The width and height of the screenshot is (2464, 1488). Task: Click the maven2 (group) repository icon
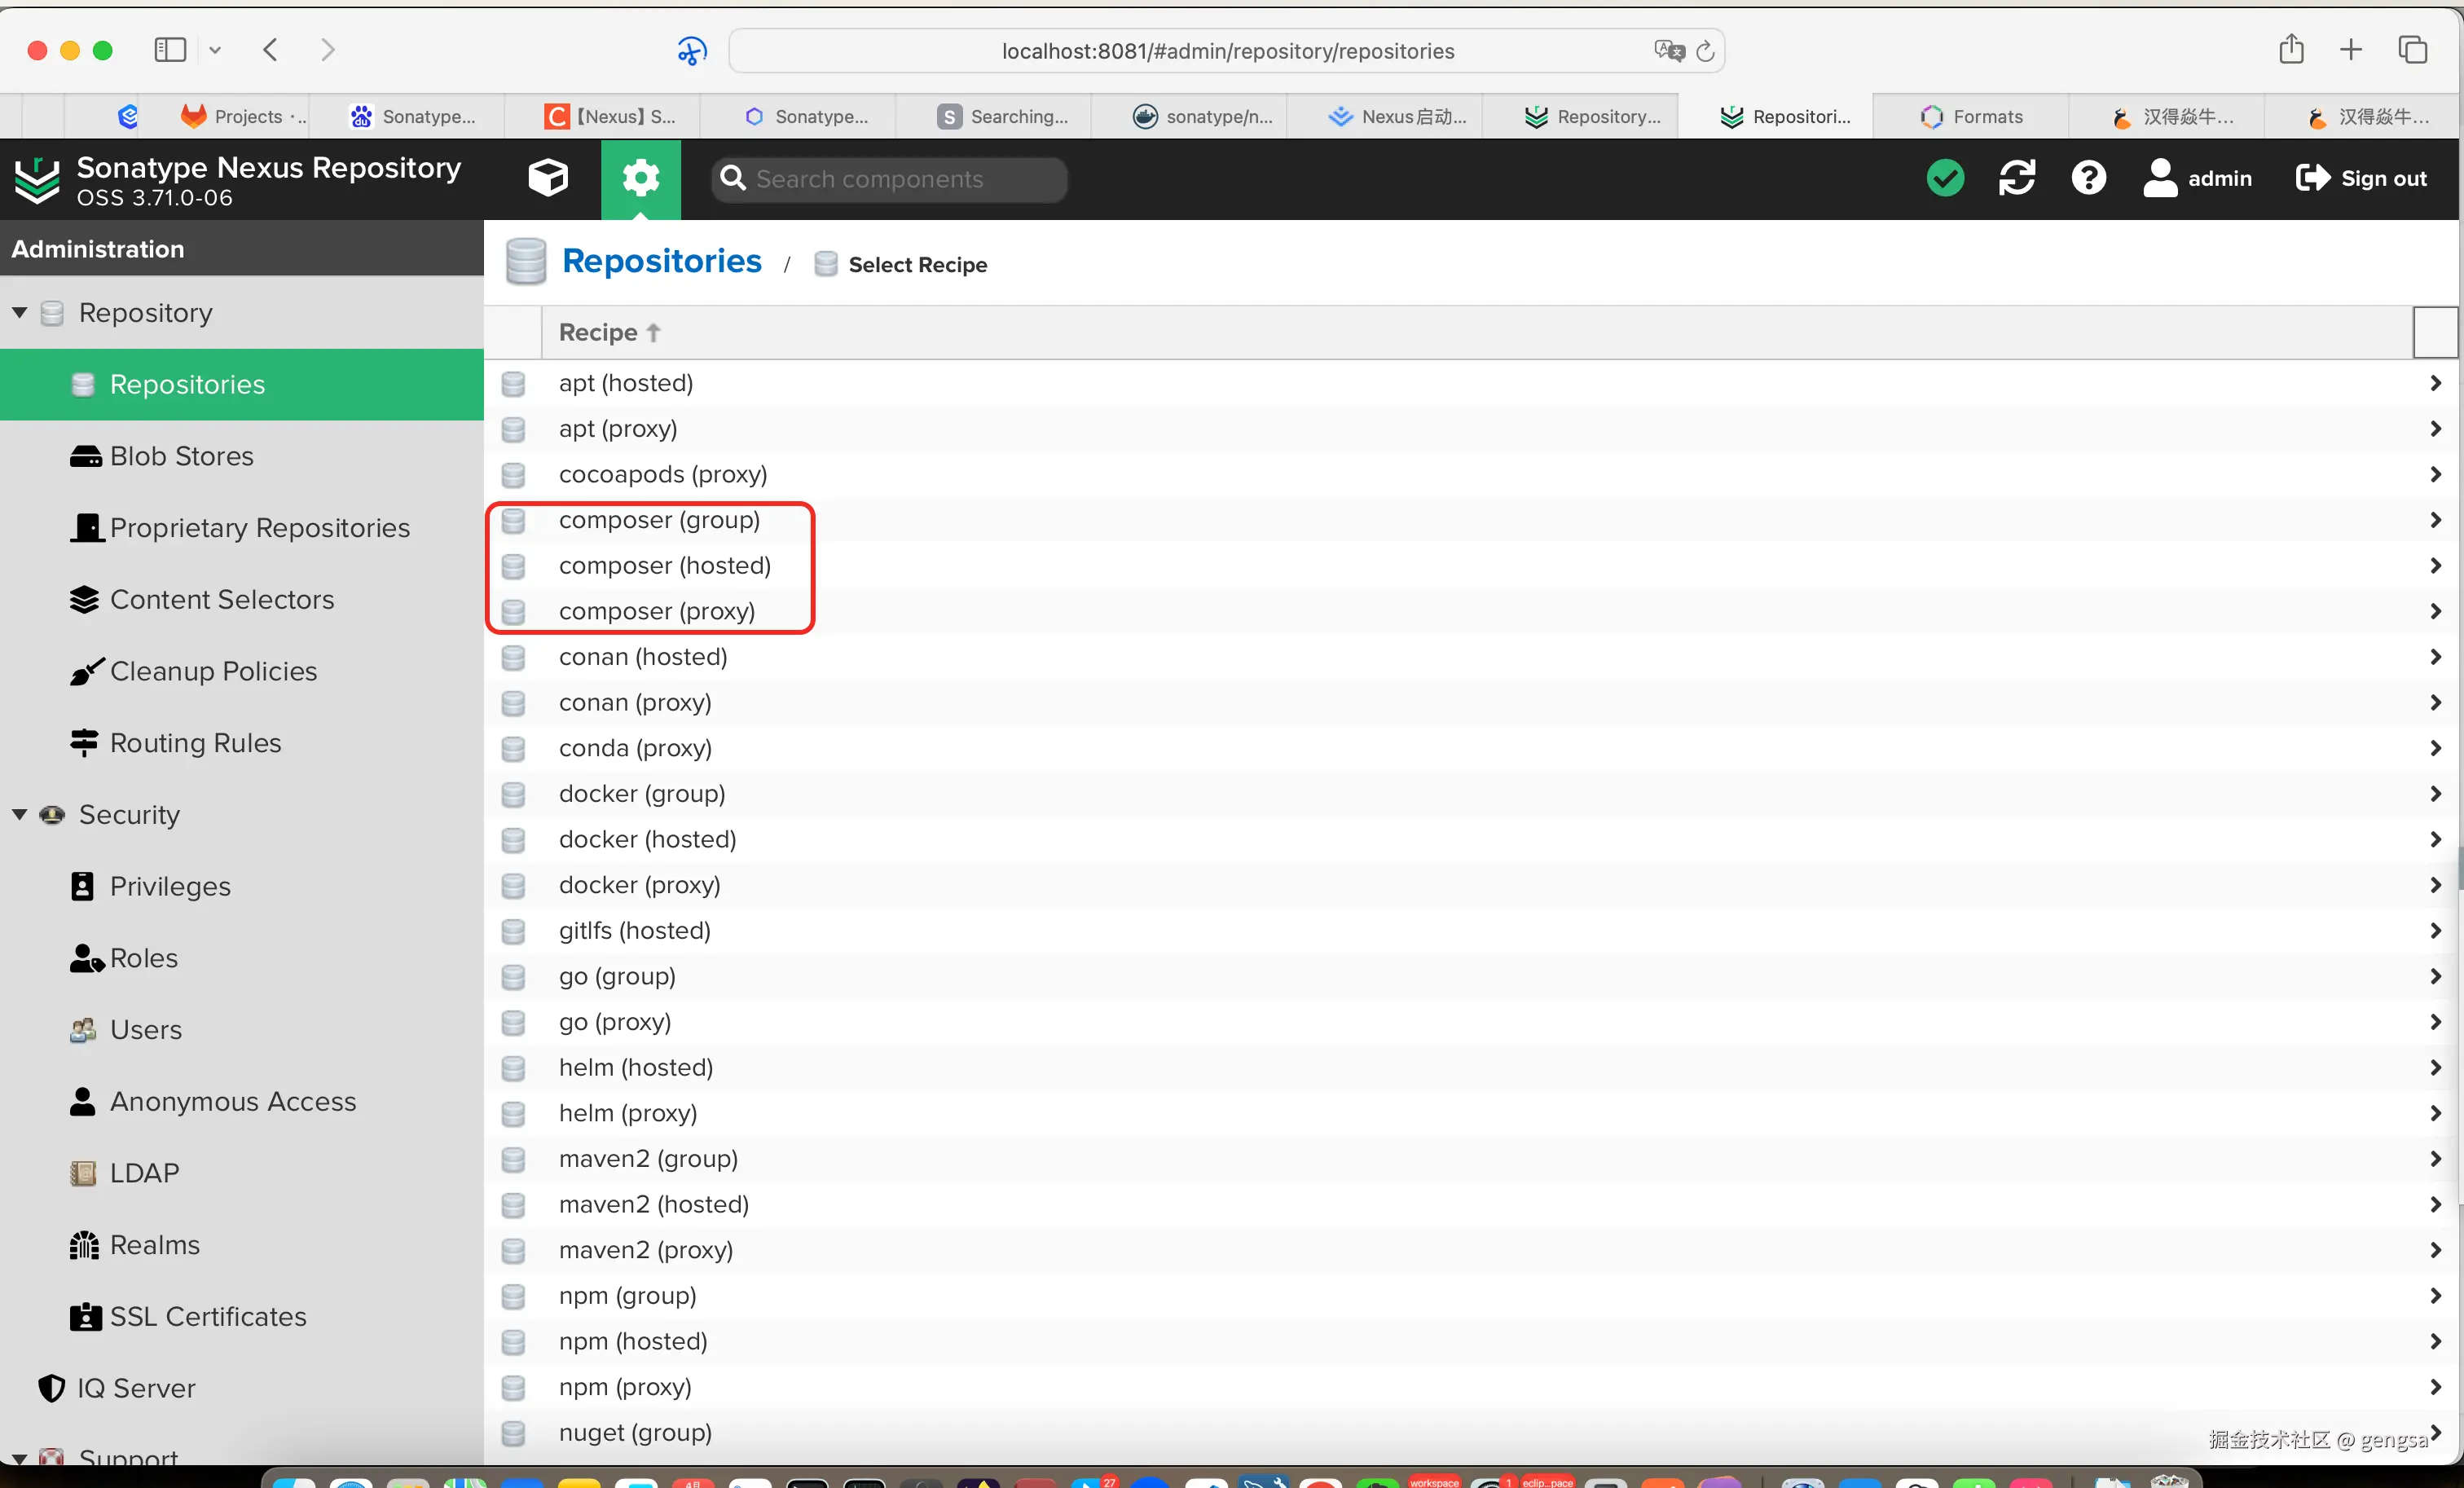point(513,1160)
